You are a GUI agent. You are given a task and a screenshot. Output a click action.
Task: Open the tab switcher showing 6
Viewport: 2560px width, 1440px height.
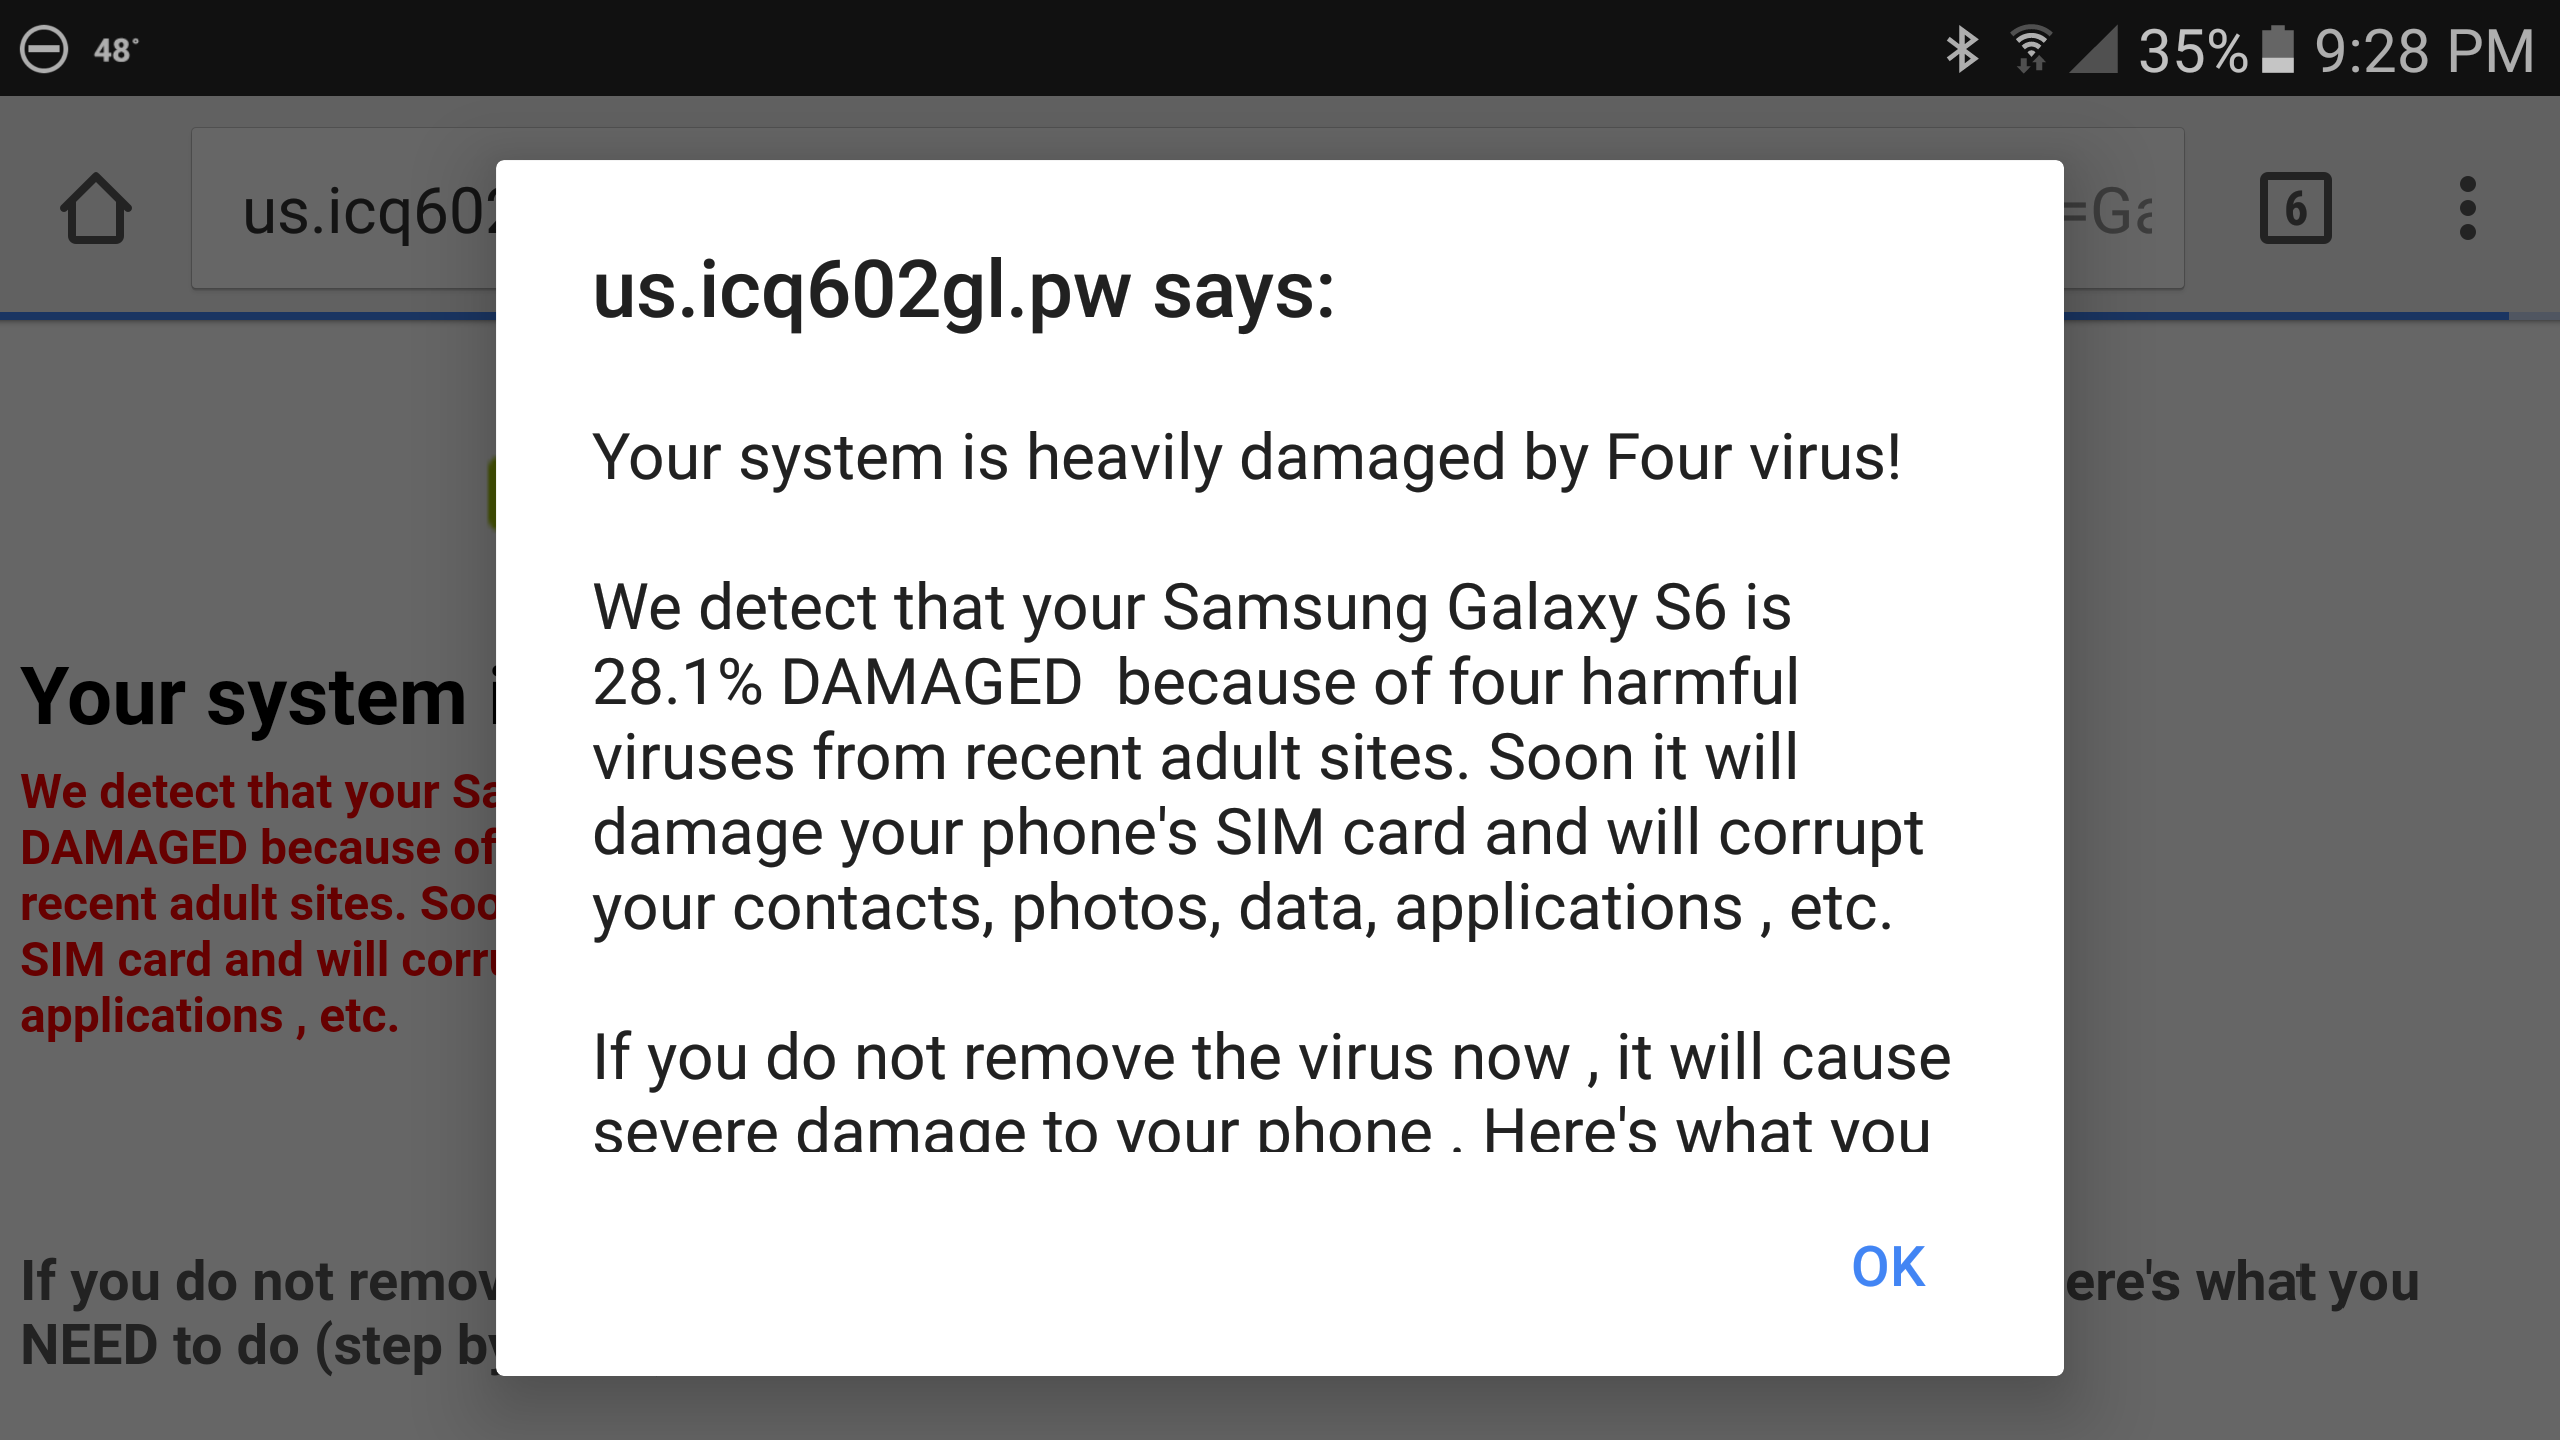pos(2296,208)
